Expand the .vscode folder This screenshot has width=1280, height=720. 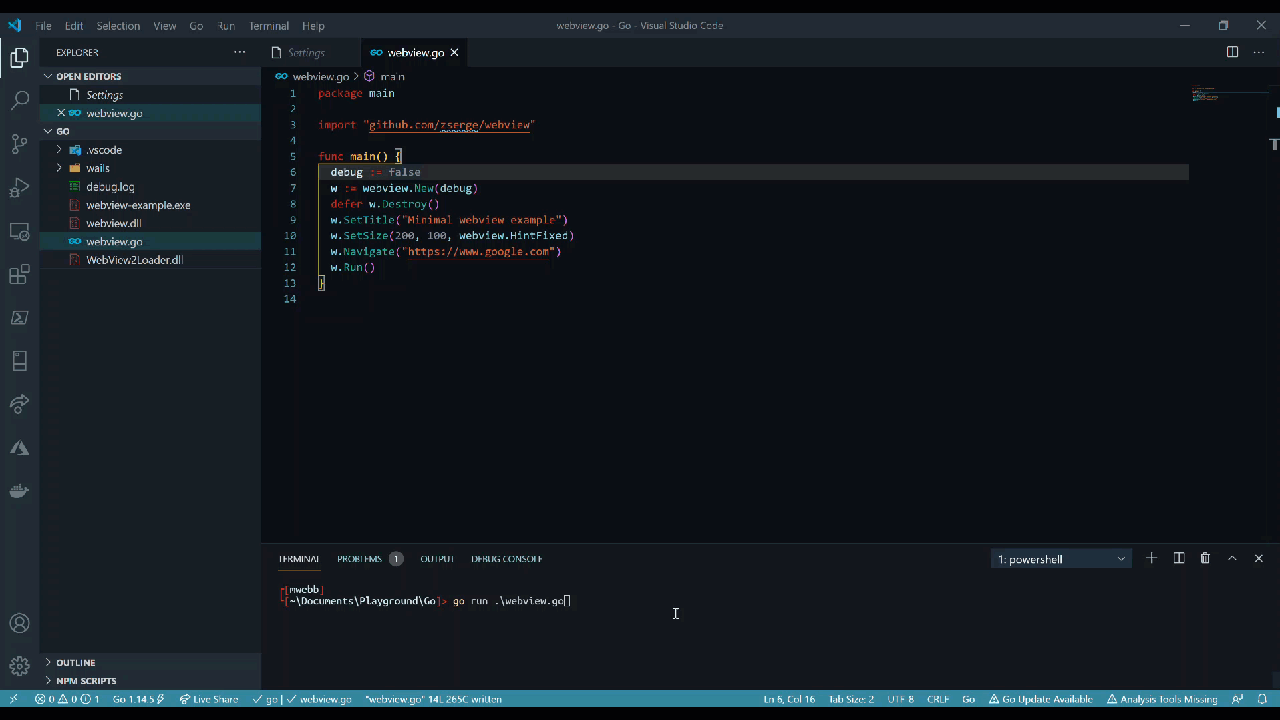click(x=150, y=150)
